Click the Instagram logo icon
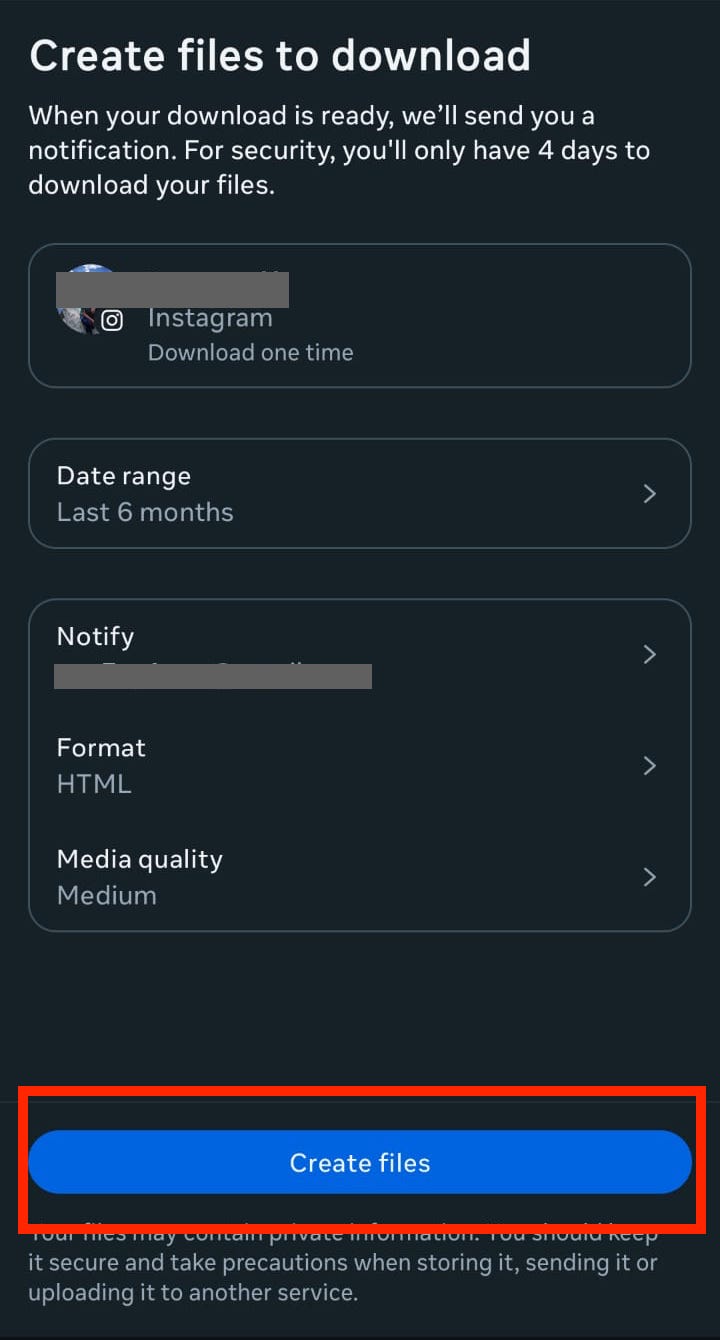720x1340 pixels. click(x=113, y=321)
